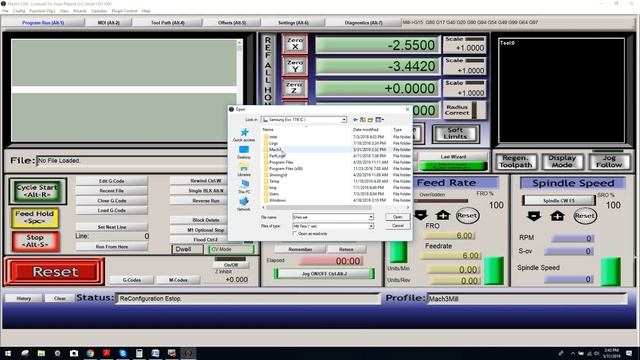Open Calculator from the taskbar

pyautogui.click(x=139, y=353)
